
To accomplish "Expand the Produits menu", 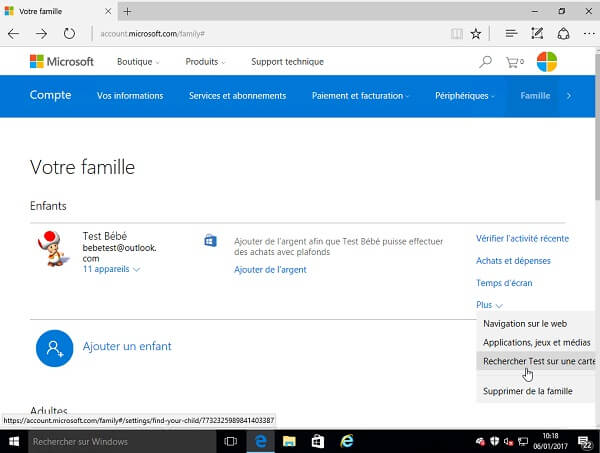I will pos(205,62).
